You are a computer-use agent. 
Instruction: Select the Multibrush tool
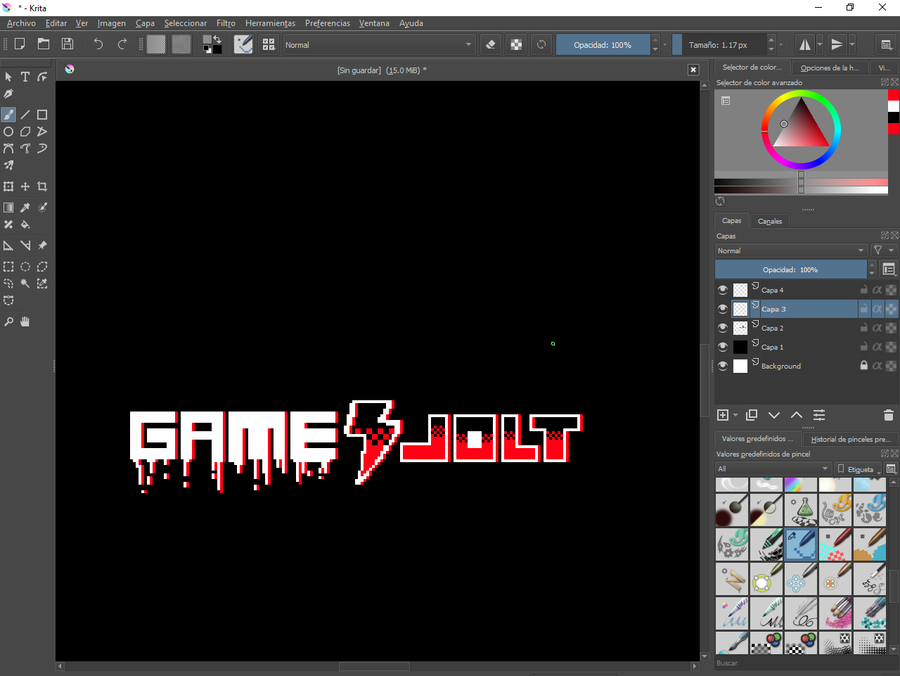click(x=9, y=165)
